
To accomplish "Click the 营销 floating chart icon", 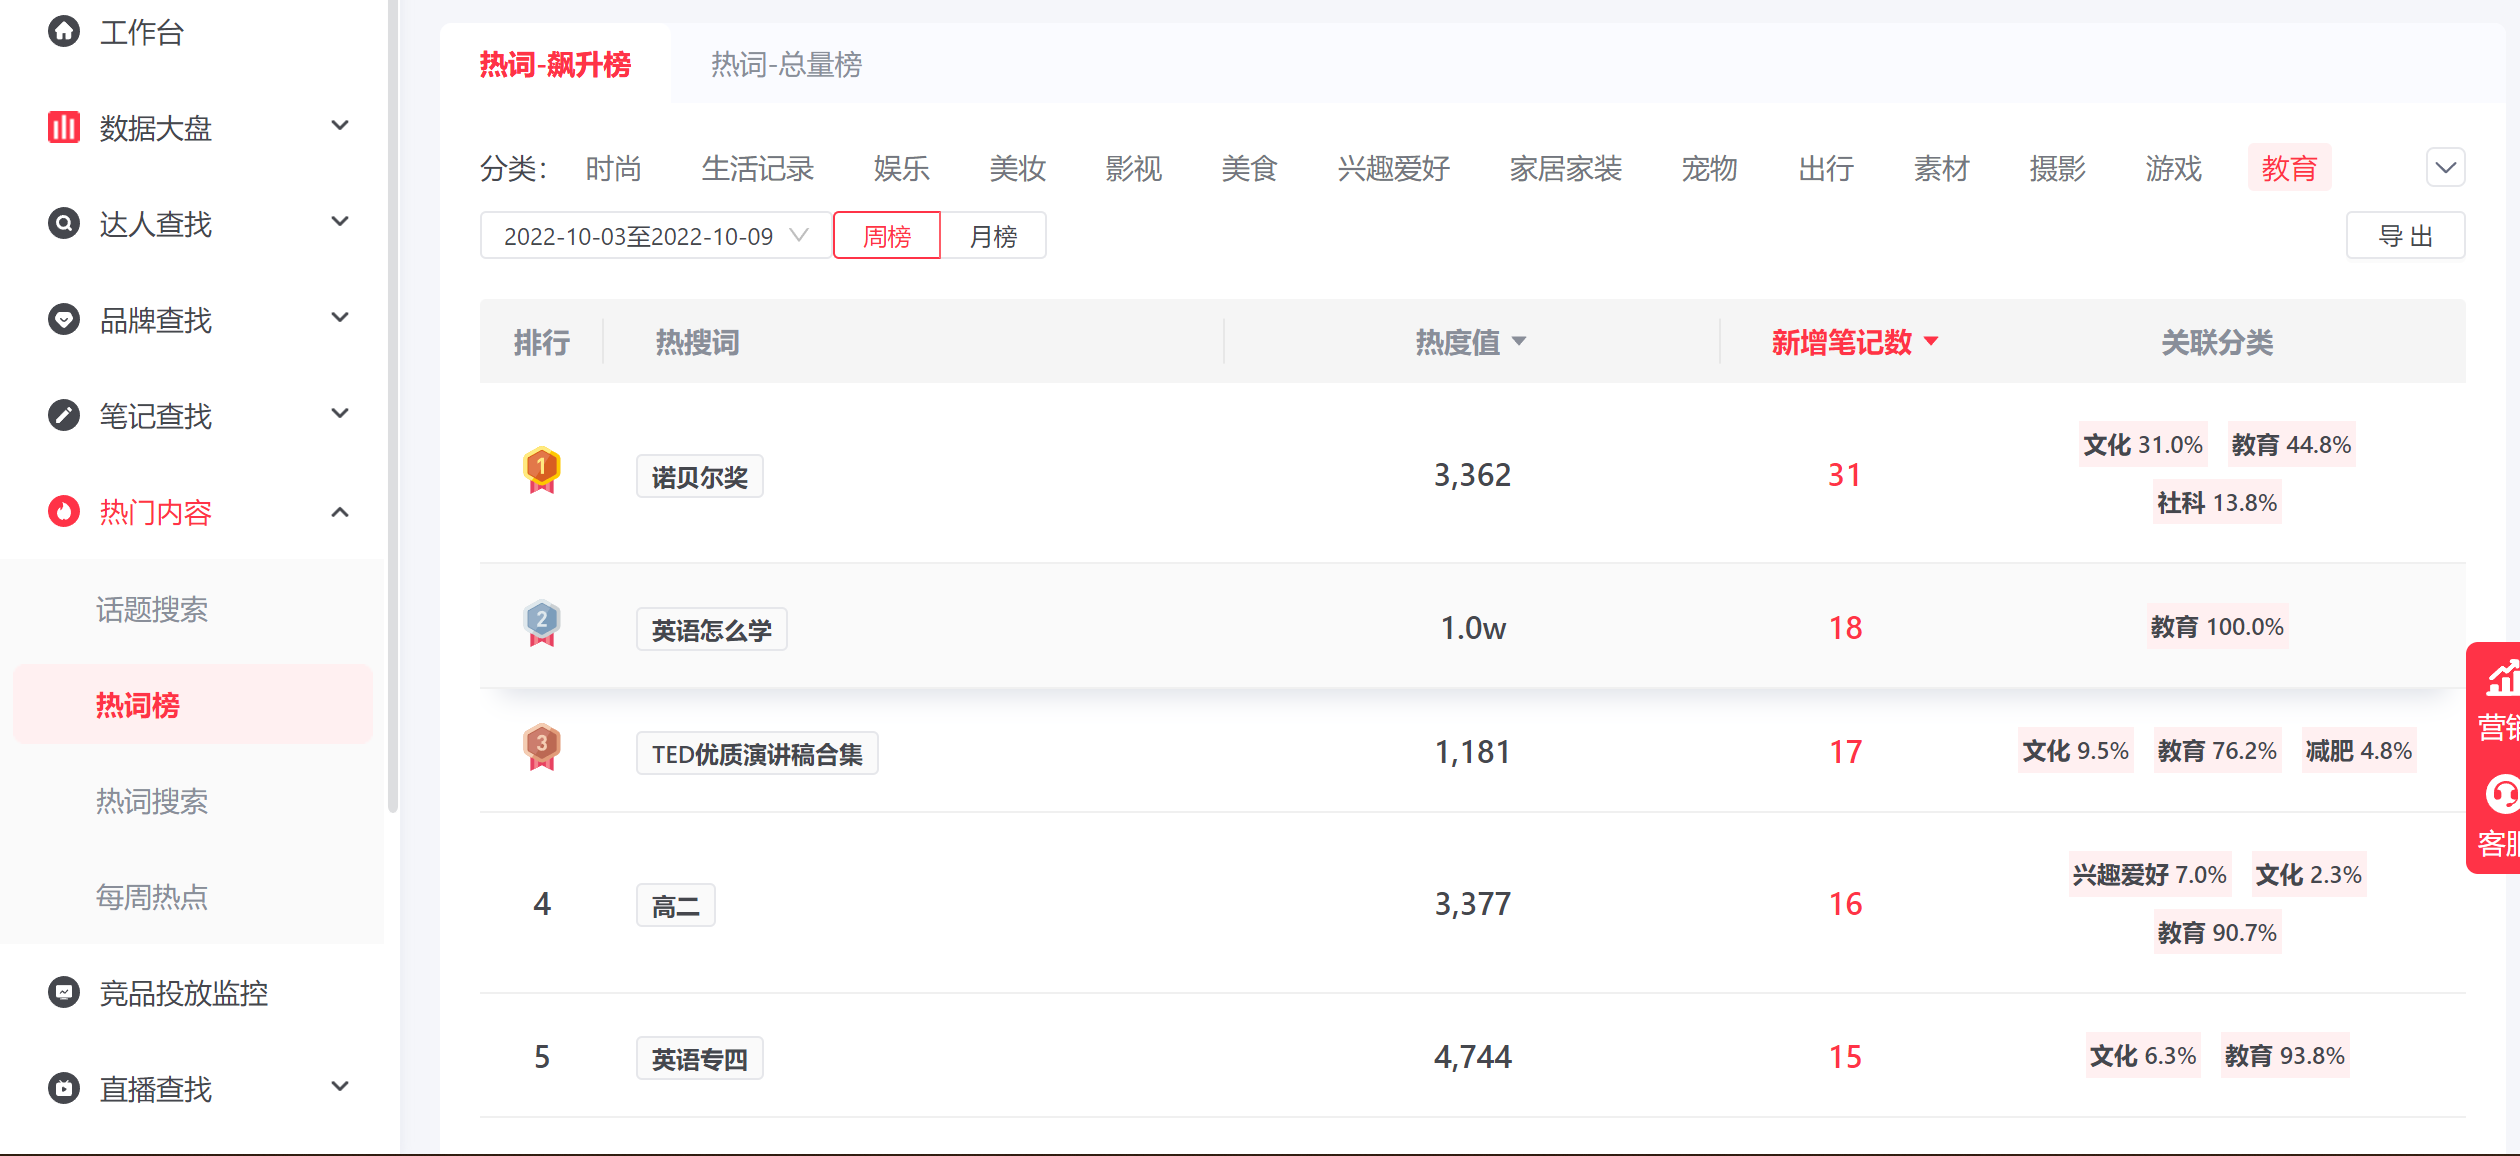I will (2502, 679).
